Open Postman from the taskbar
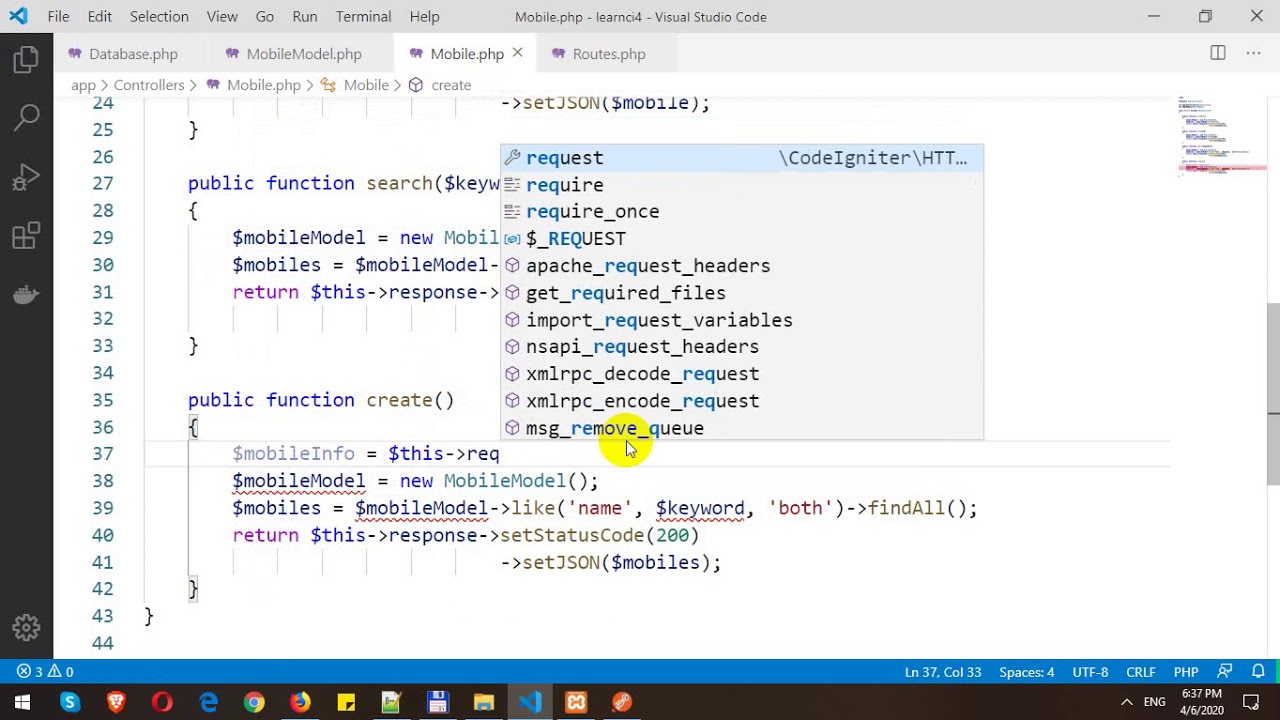Screen dimensions: 1280x720 point(622,702)
